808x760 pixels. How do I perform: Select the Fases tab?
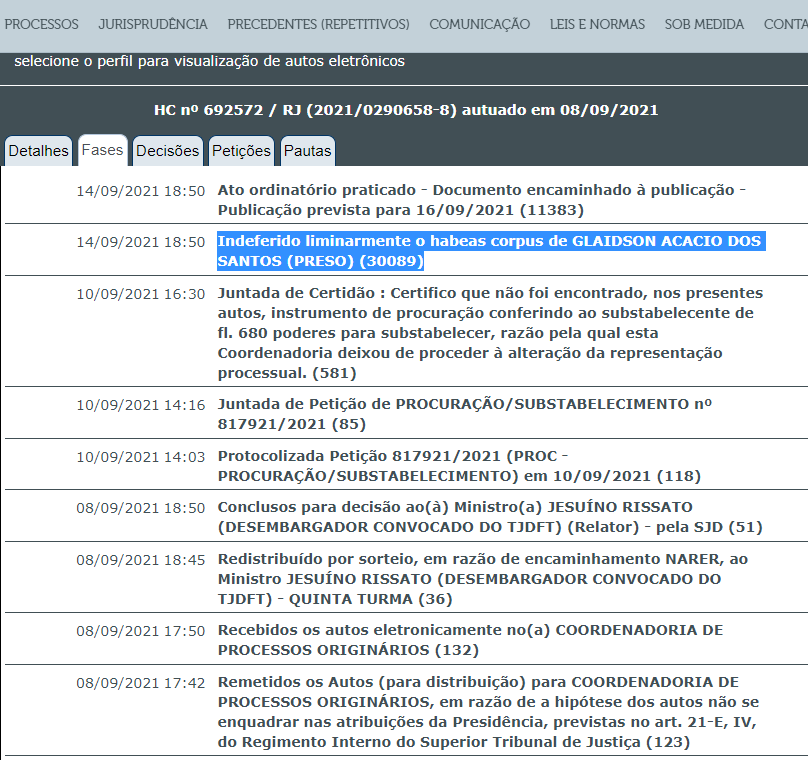(x=103, y=150)
